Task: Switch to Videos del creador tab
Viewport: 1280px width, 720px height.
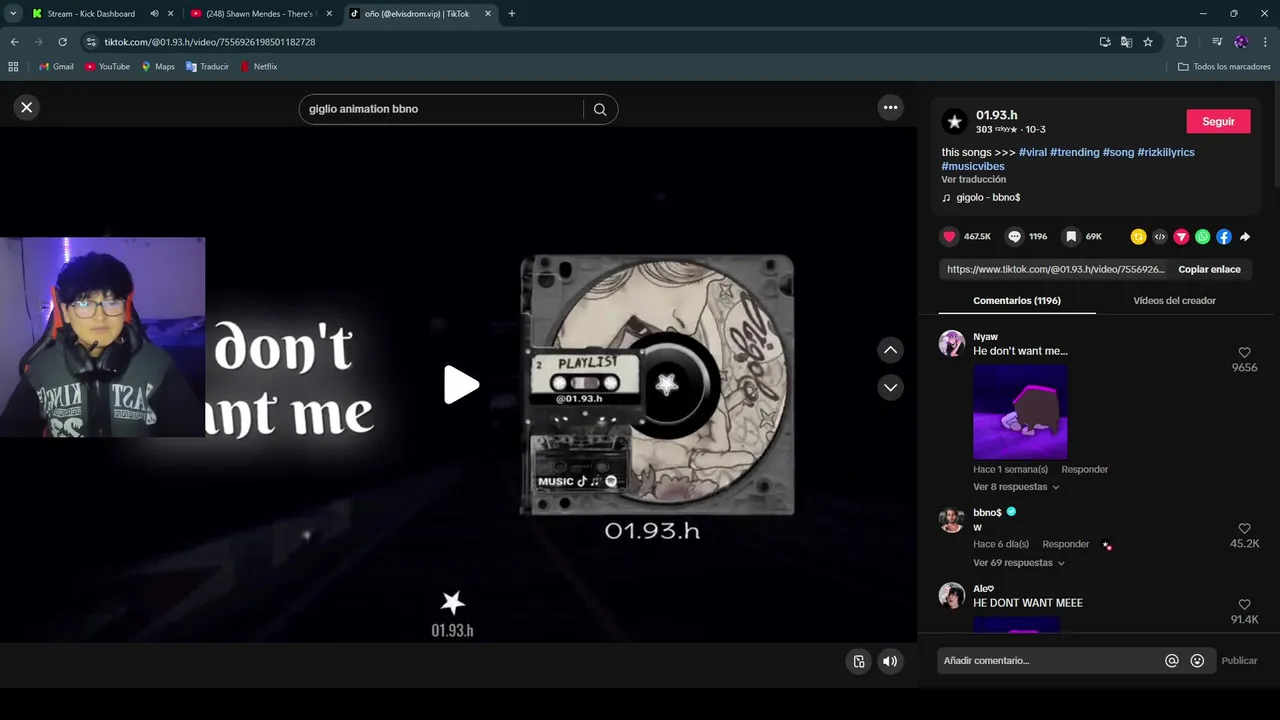Action: [1174, 300]
